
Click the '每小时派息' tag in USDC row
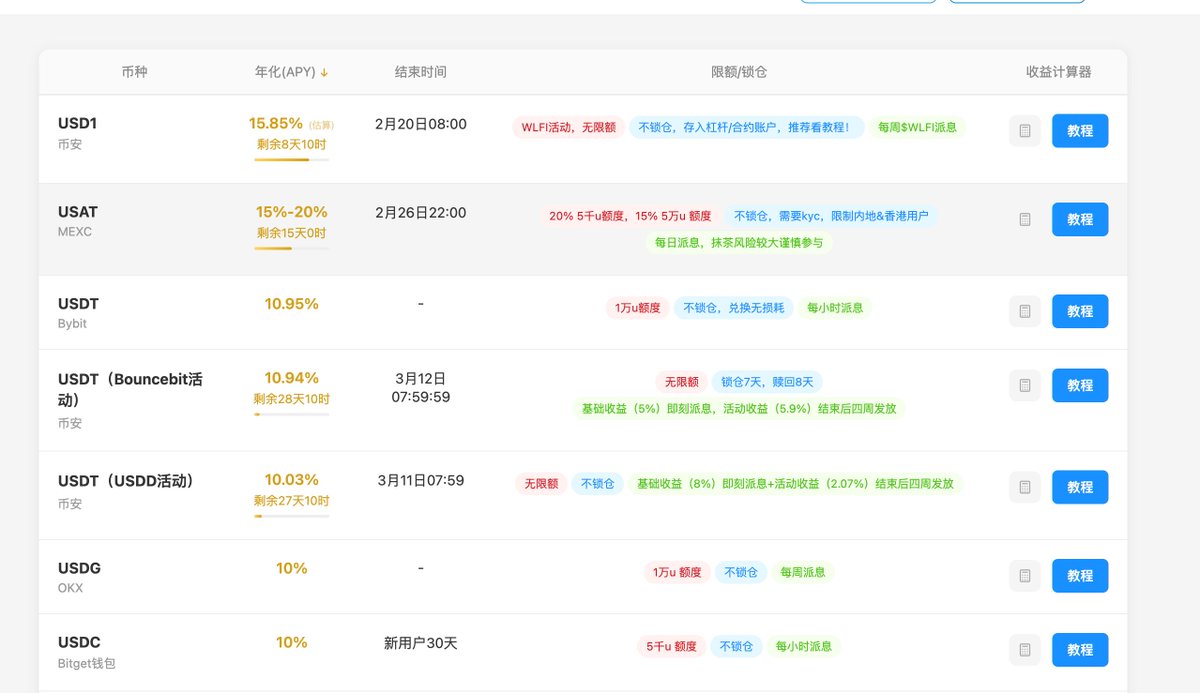tap(804, 646)
